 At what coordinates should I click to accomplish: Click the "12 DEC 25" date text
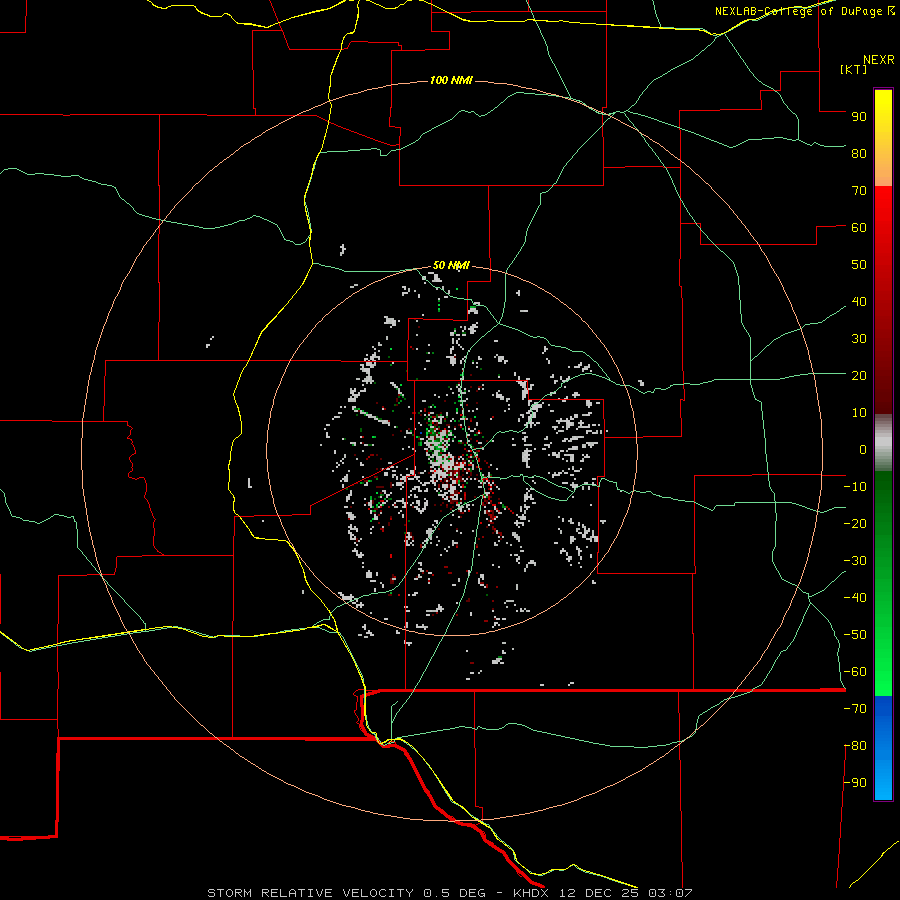pyautogui.click(x=599, y=893)
